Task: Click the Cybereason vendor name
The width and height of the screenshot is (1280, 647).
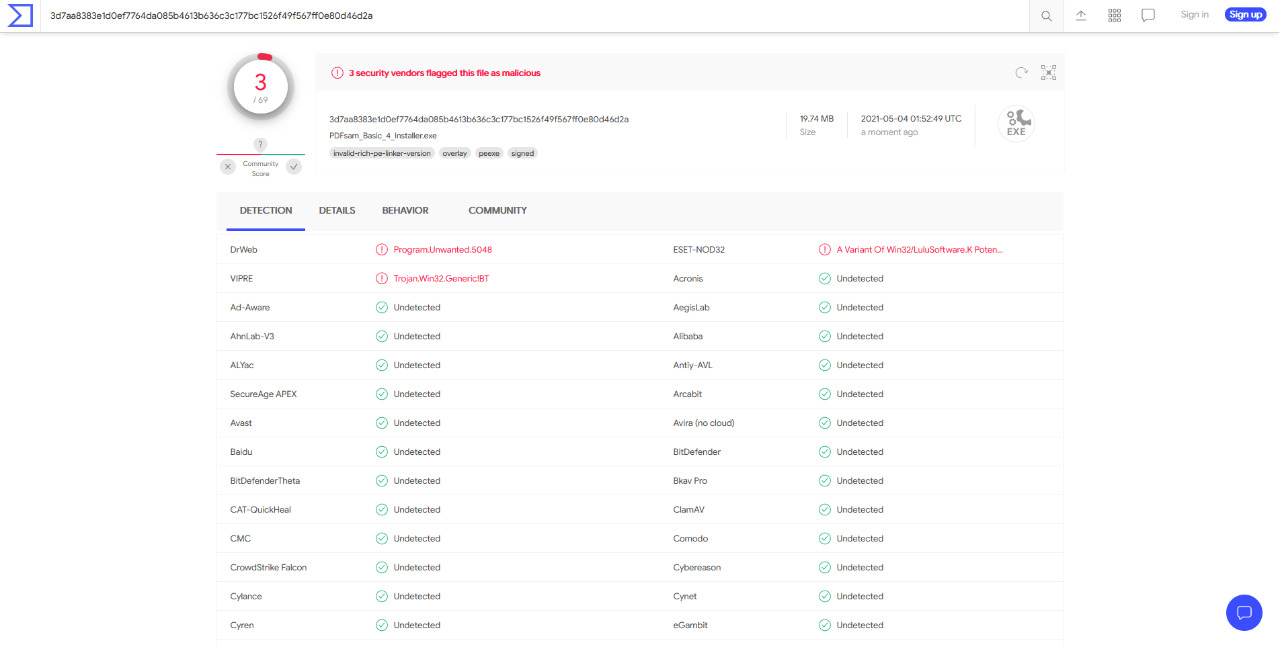Action: 697,568
